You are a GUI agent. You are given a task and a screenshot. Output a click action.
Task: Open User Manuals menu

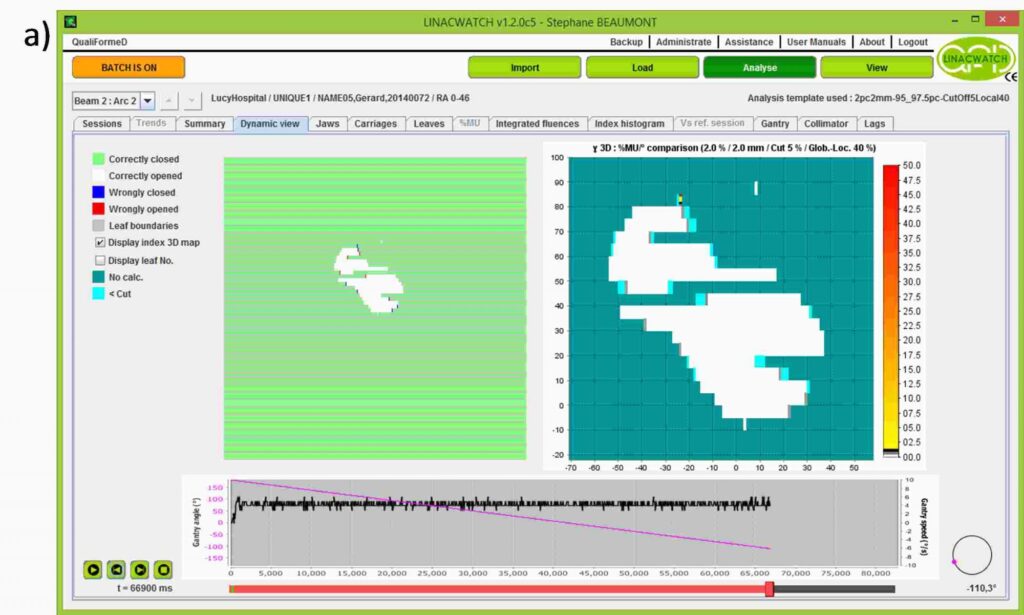[x=816, y=42]
